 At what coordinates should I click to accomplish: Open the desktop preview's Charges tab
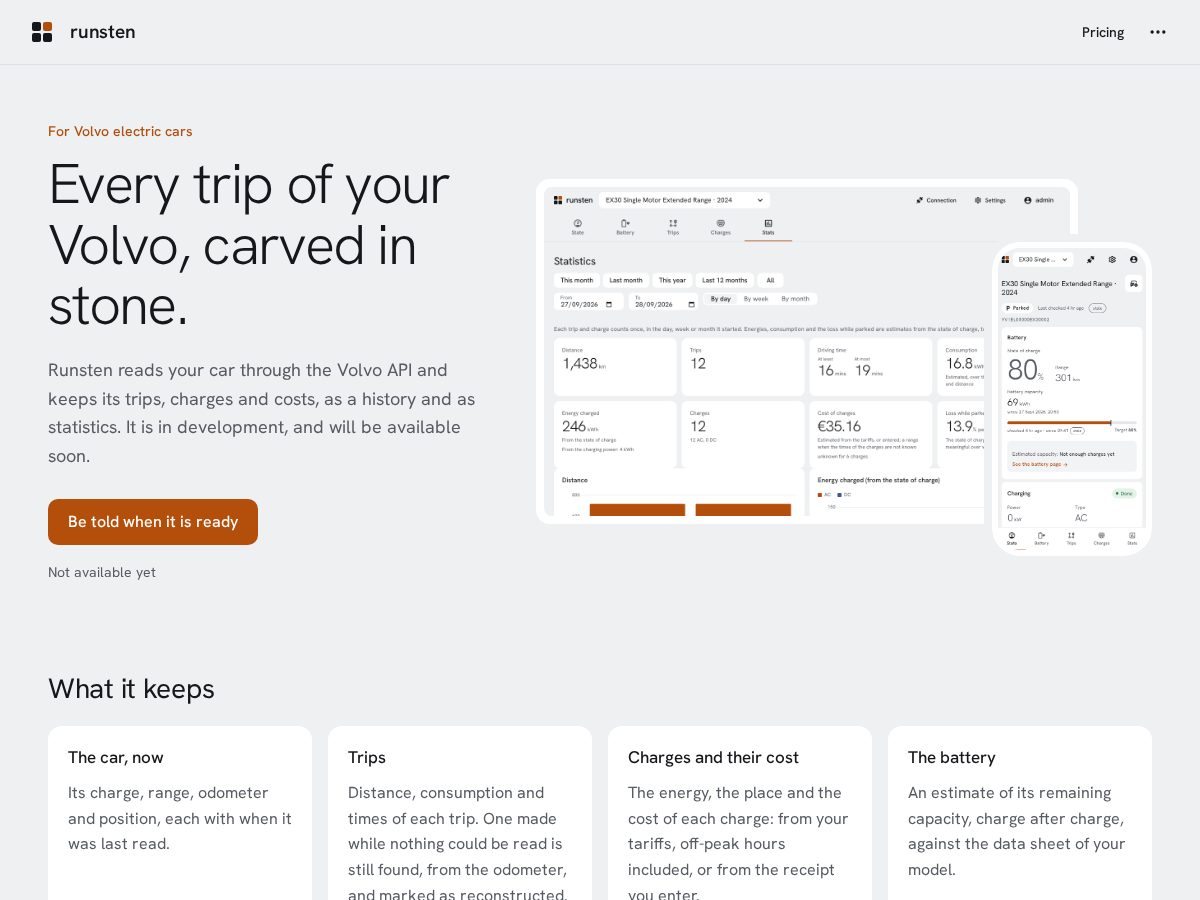(x=721, y=227)
